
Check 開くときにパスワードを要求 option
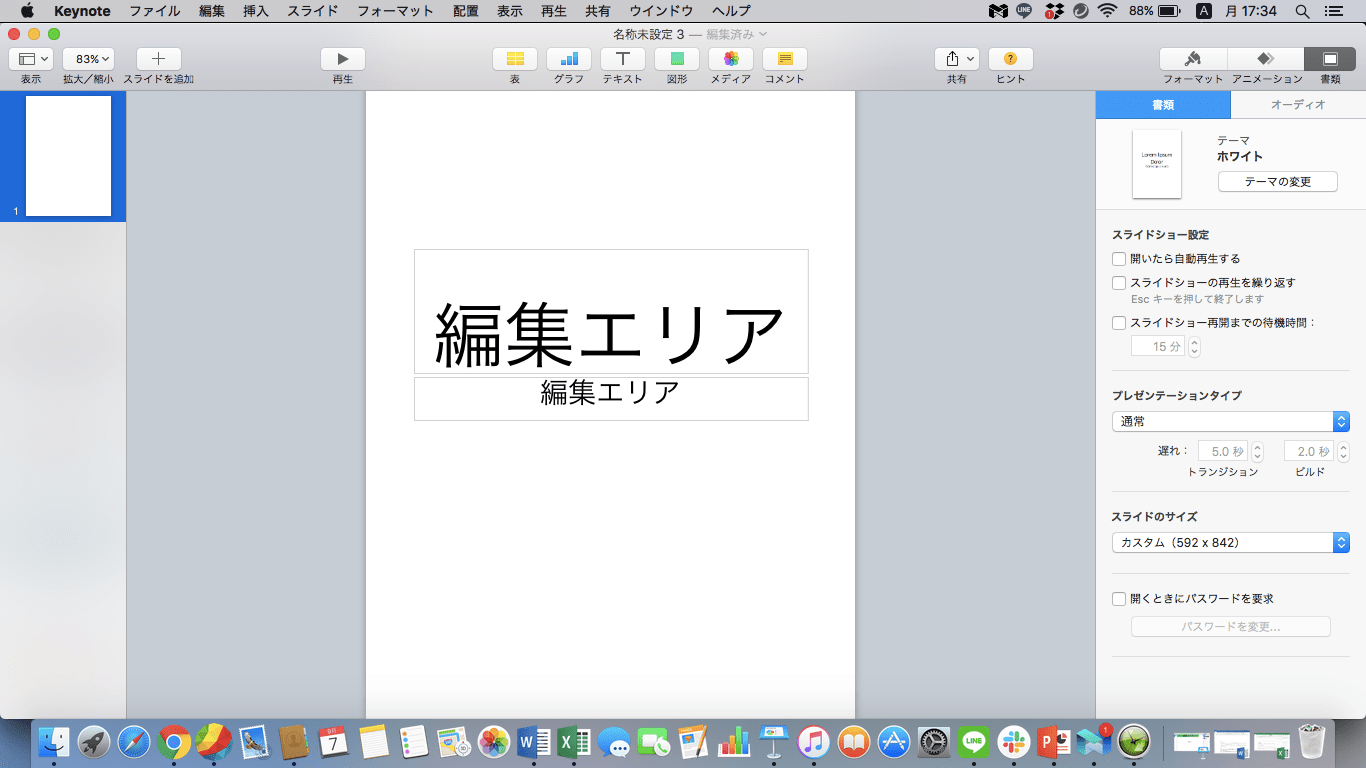1119,599
